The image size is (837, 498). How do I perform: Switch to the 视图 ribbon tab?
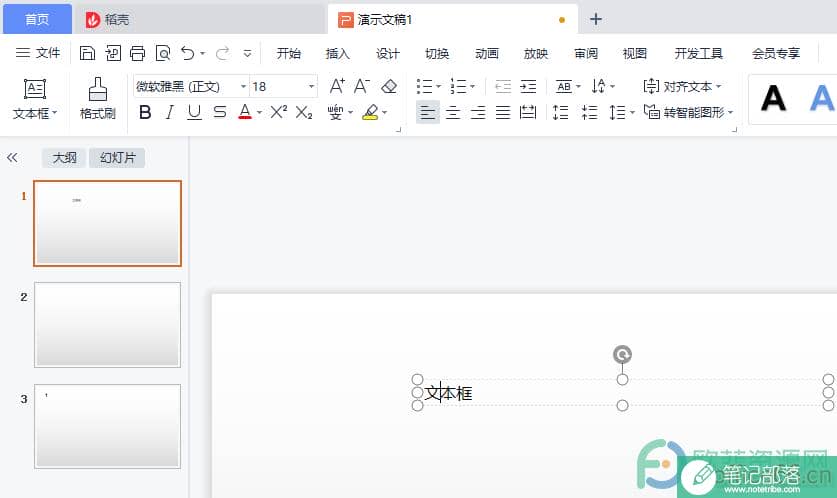[x=635, y=53]
